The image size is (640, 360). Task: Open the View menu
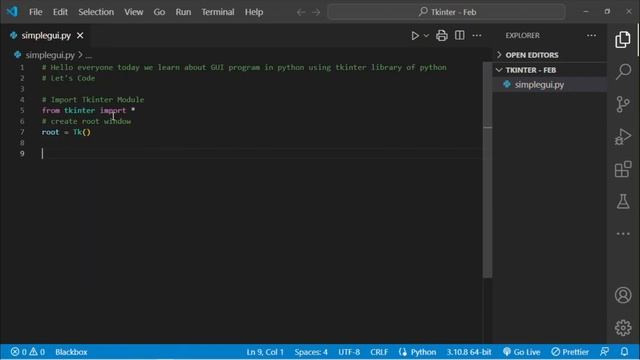(133, 12)
